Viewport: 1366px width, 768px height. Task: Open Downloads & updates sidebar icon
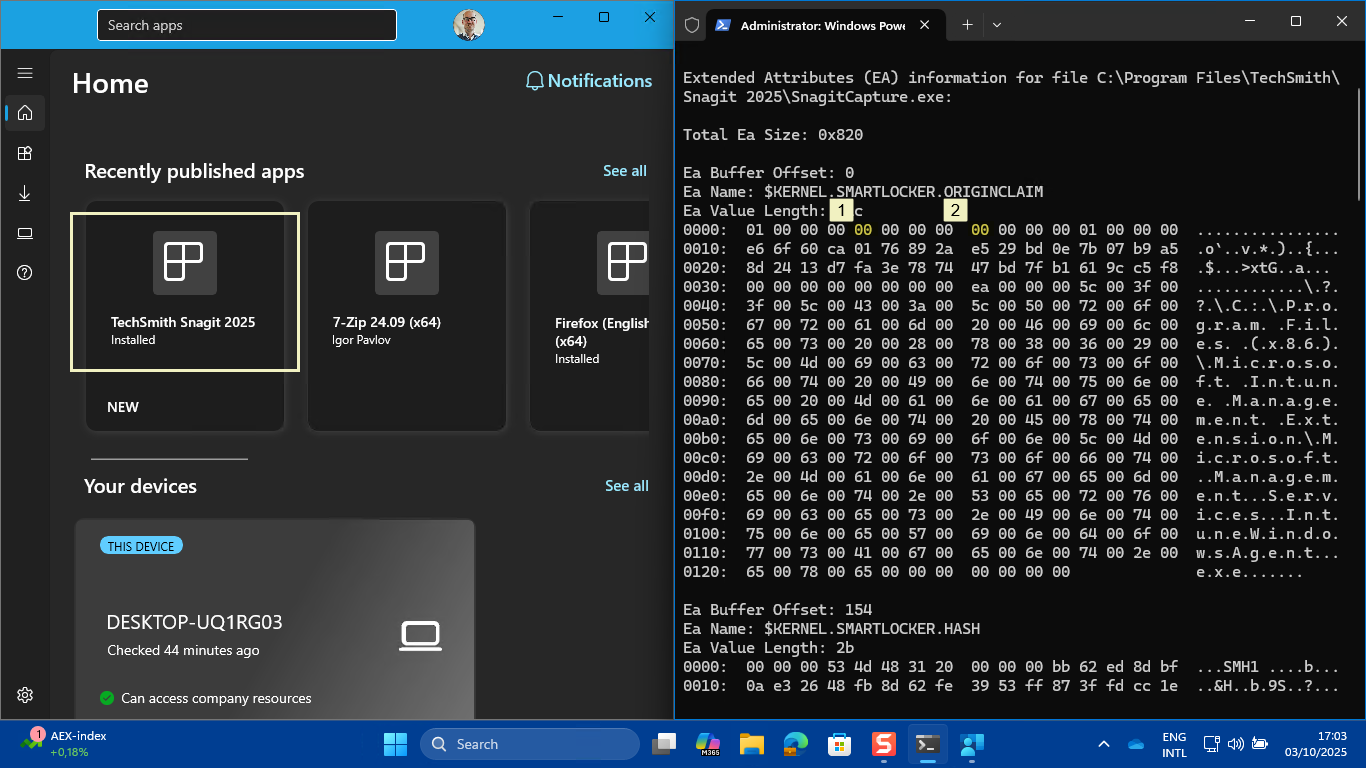25,193
